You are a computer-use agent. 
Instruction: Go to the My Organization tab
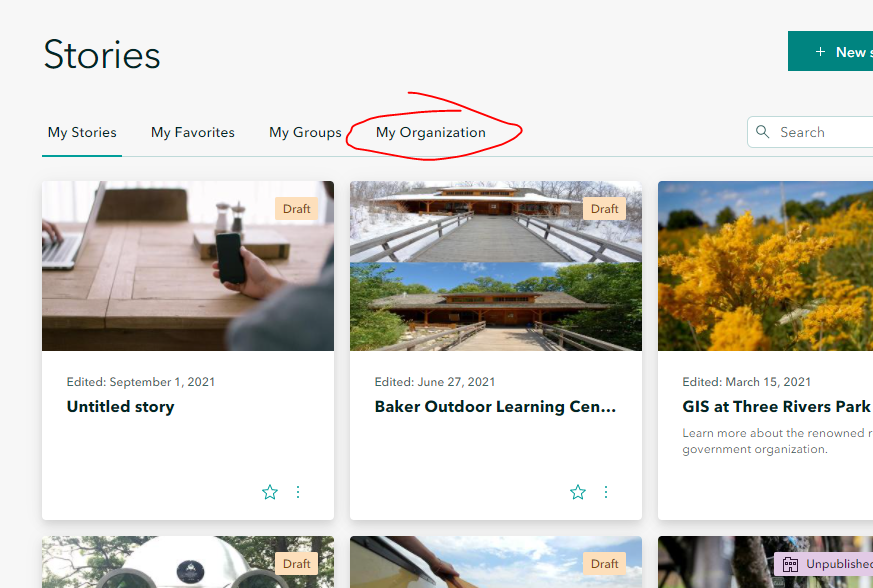pyautogui.click(x=431, y=132)
